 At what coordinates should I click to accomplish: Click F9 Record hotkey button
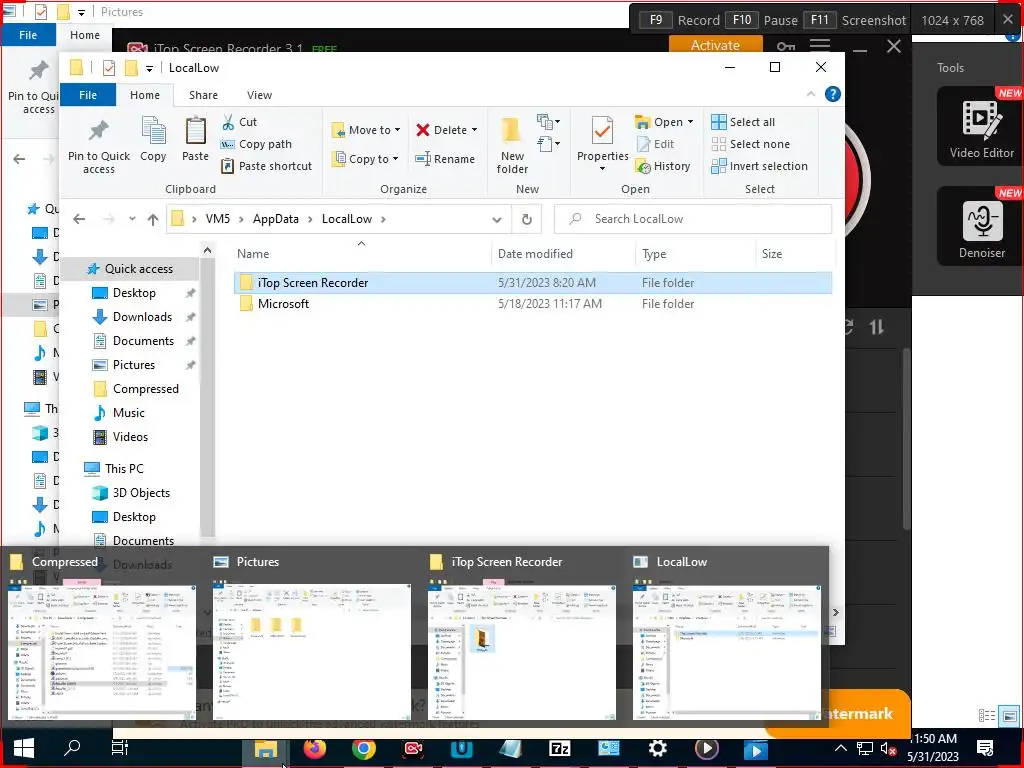pyautogui.click(x=656, y=20)
